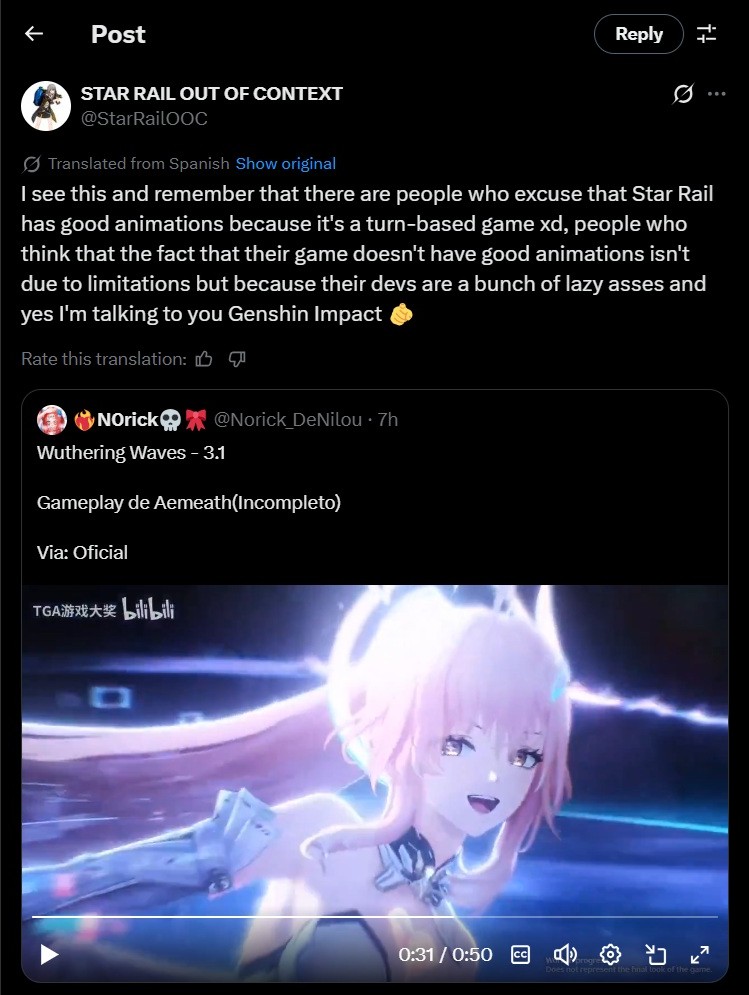Open NOrick's quoted post avatar
Image resolution: width=749 pixels, height=995 pixels.
click(x=52, y=419)
